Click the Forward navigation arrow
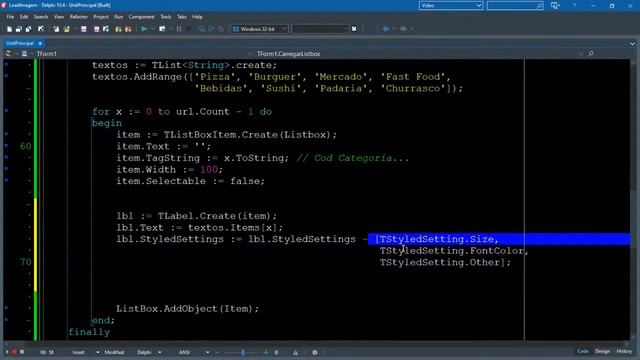This screenshot has height=360, width=640. click(403, 29)
